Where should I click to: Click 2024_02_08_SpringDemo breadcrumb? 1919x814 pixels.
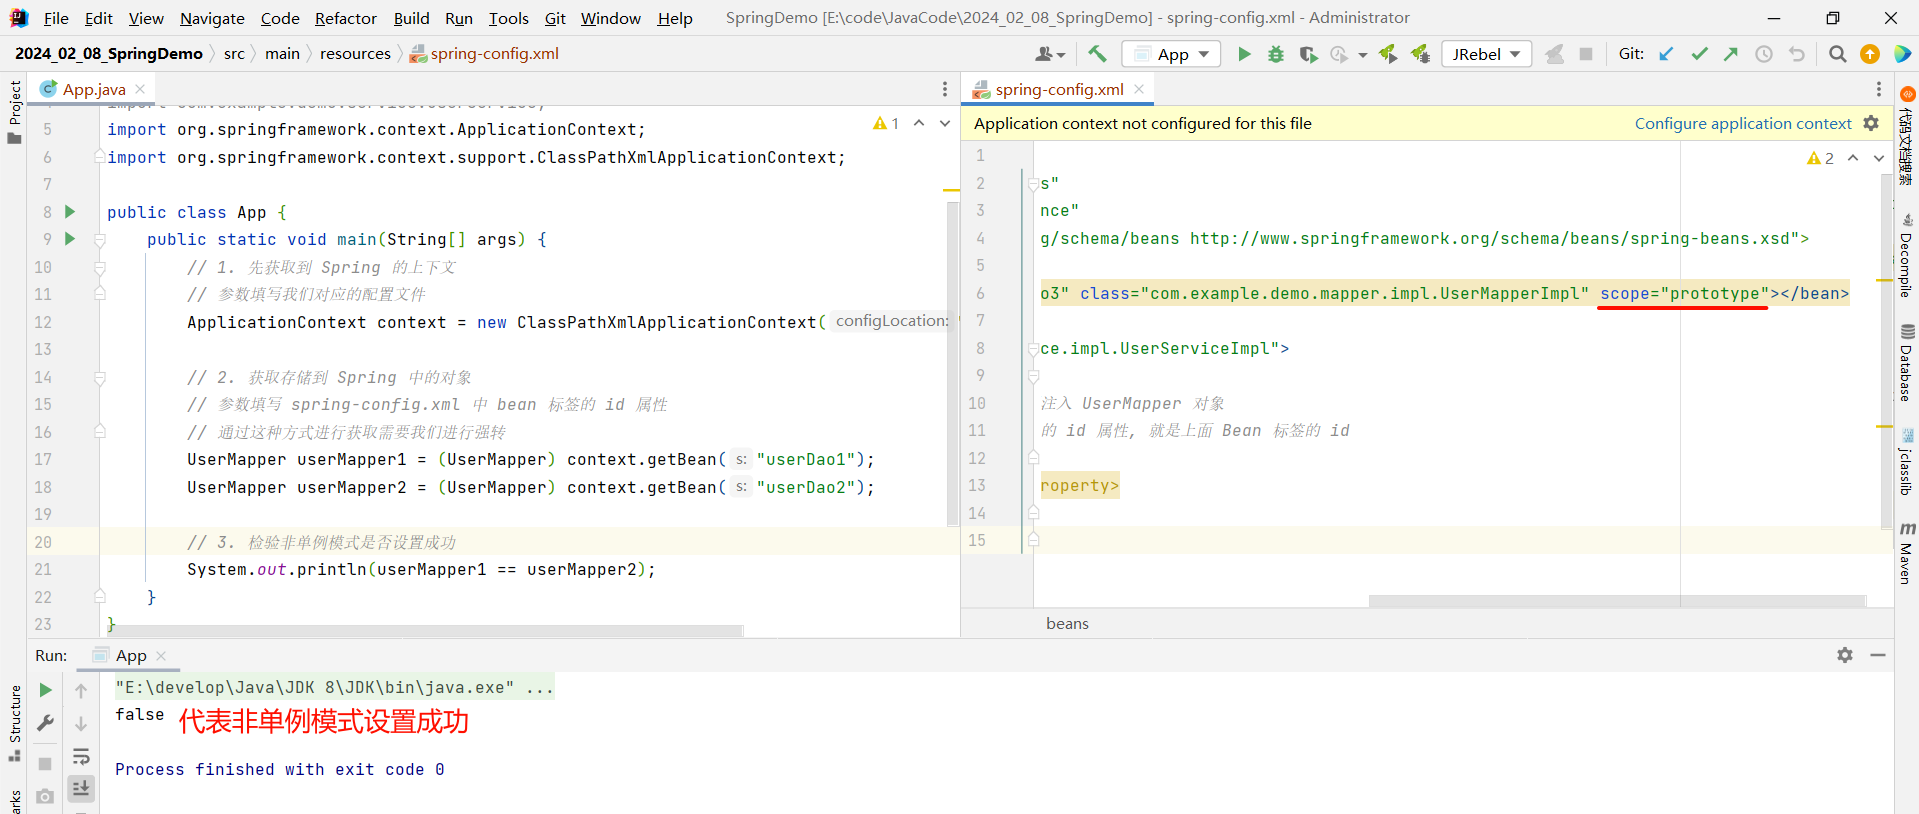(109, 54)
